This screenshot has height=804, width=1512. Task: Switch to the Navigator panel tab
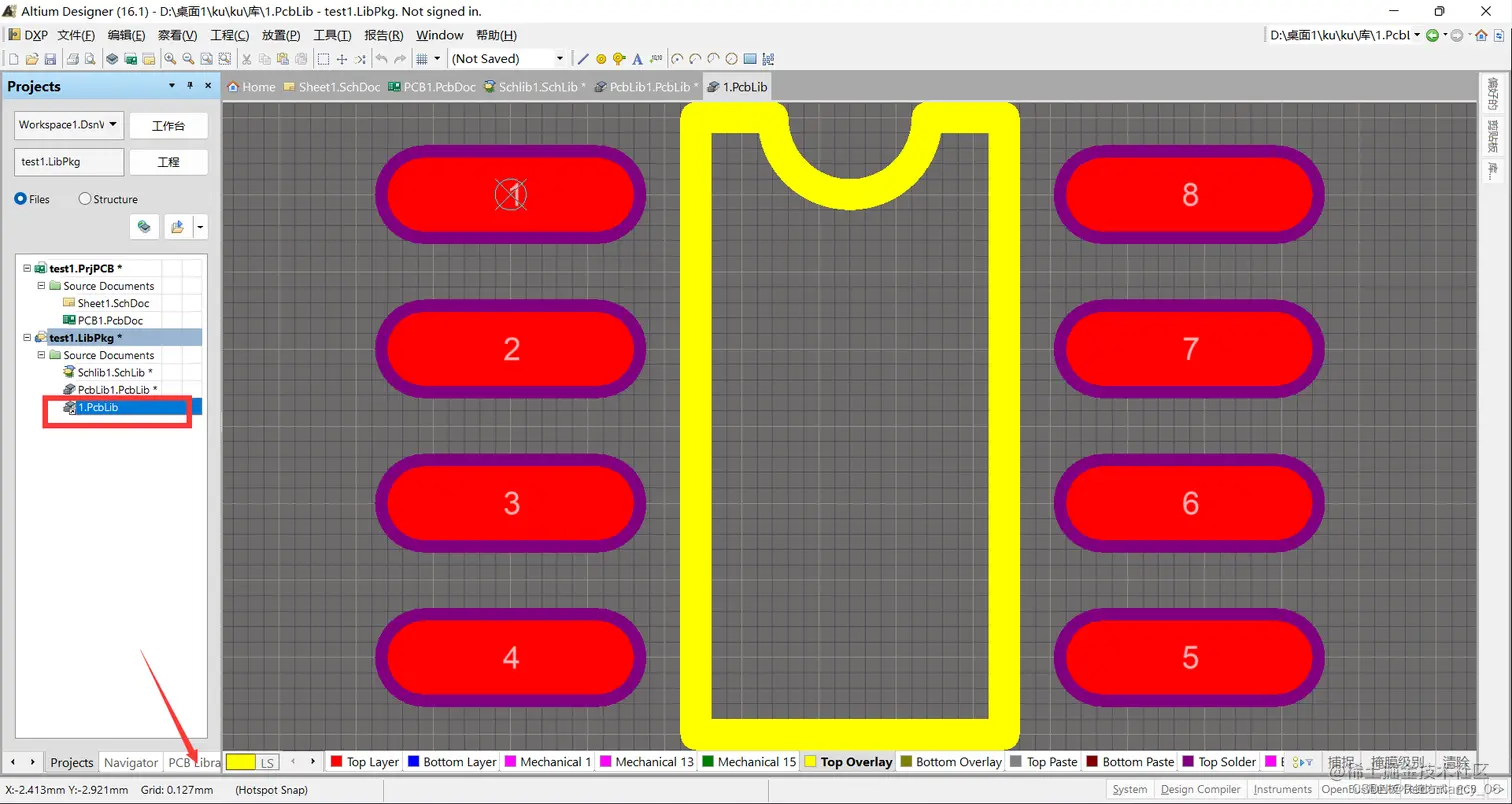(x=131, y=762)
